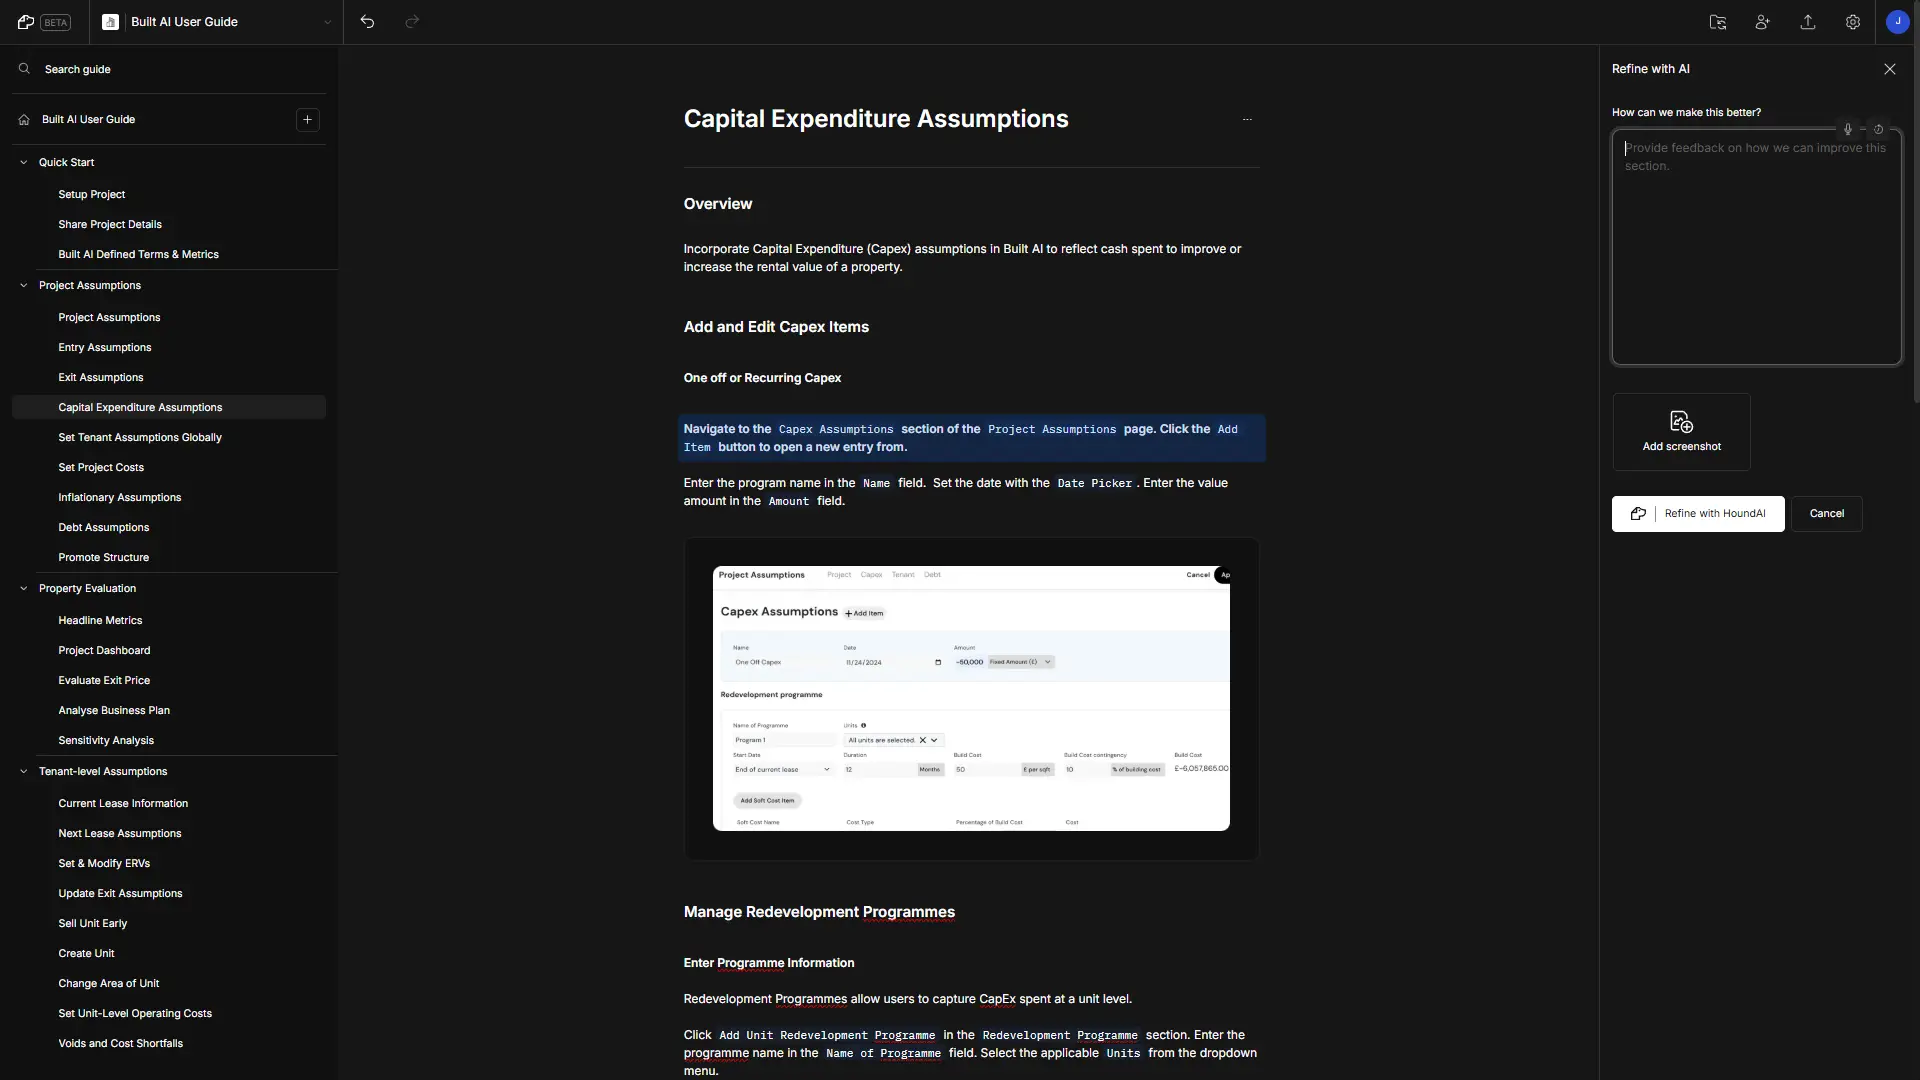Click the share/export upload icon

tap(1808, 21)
